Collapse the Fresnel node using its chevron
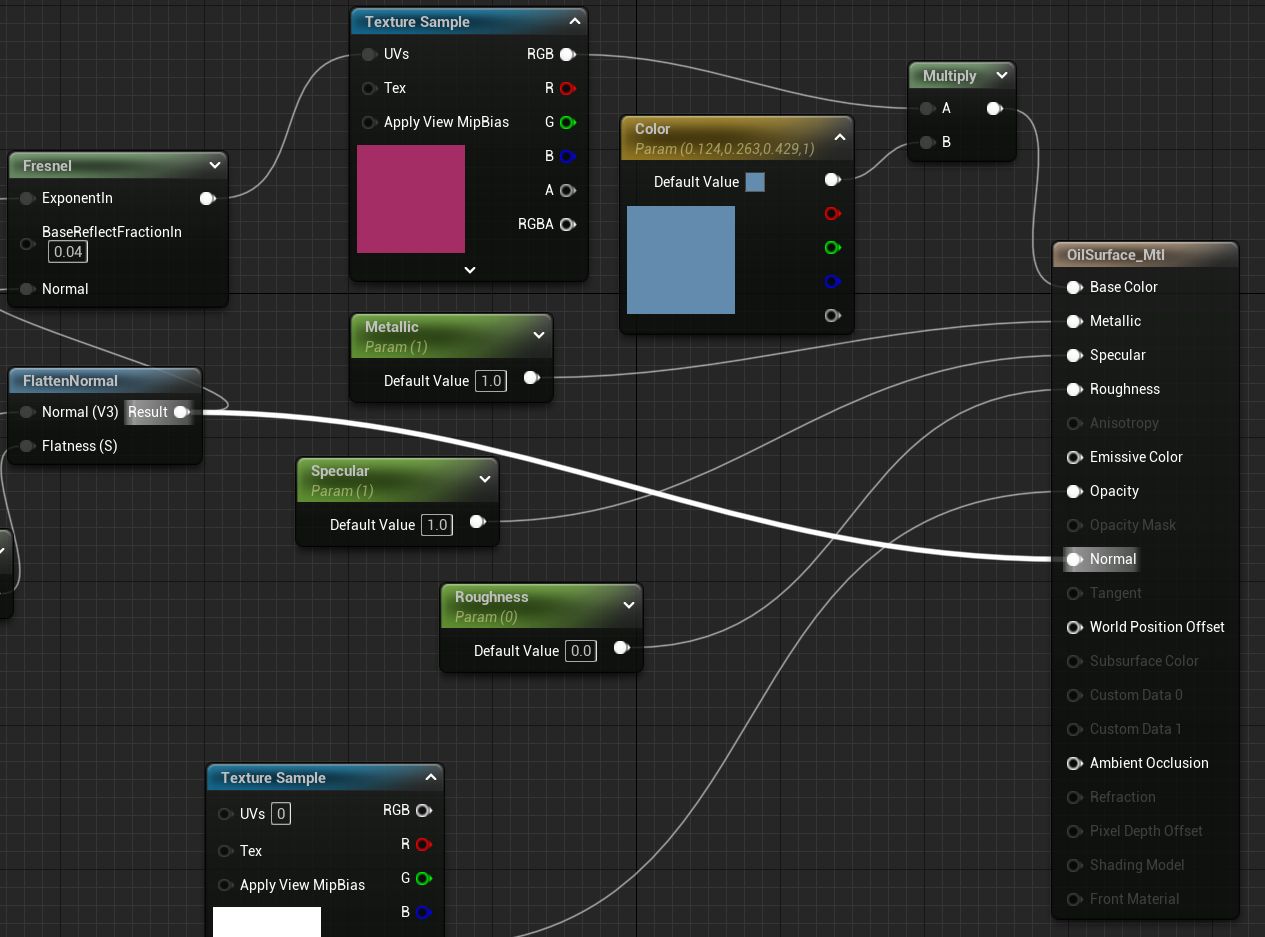Image resolution: width=1265 pixels, height=937 pixels. point(214,166)
